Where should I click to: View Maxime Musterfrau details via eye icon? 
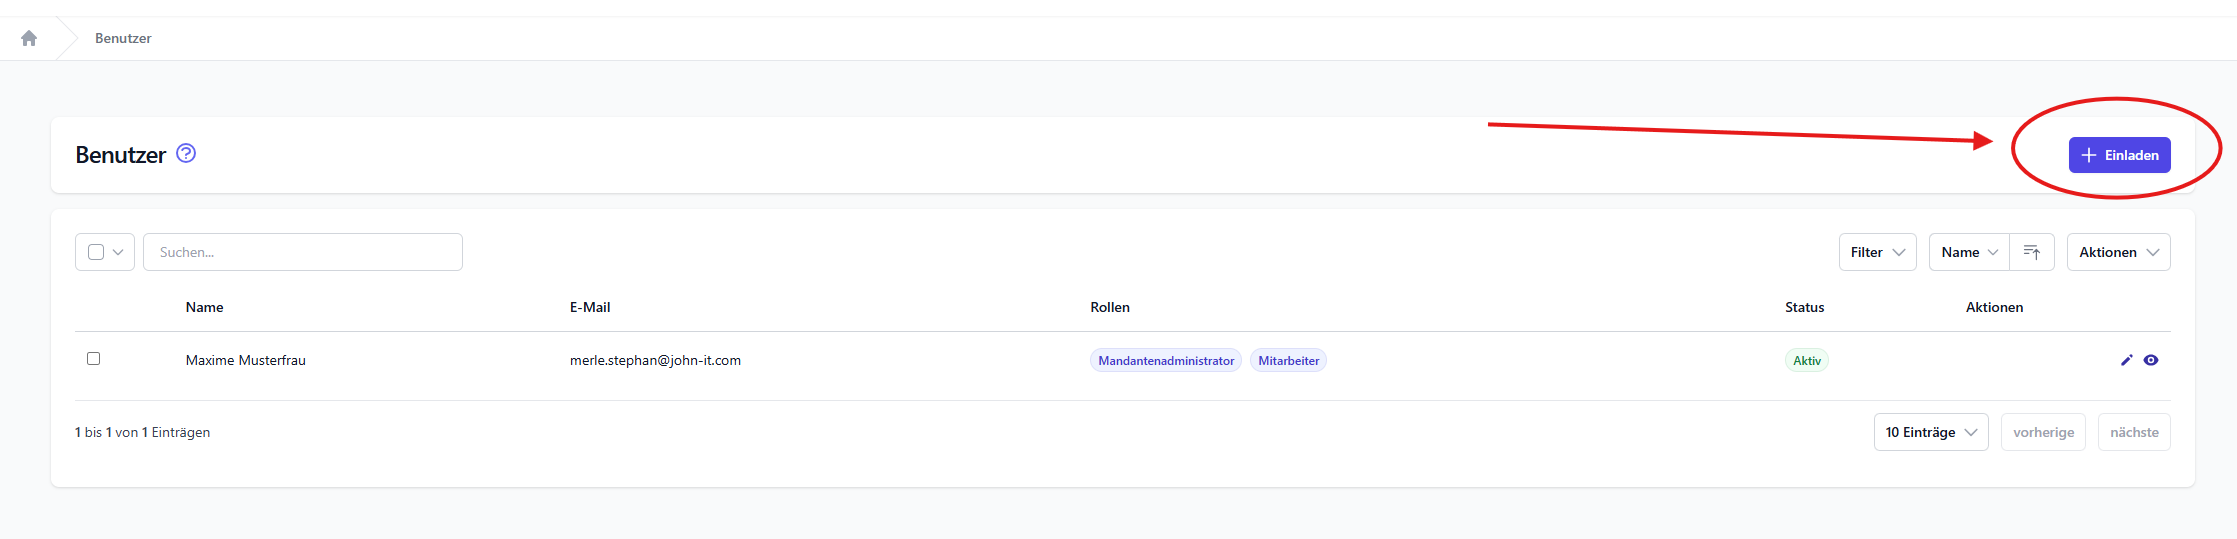pos(2151,360)
